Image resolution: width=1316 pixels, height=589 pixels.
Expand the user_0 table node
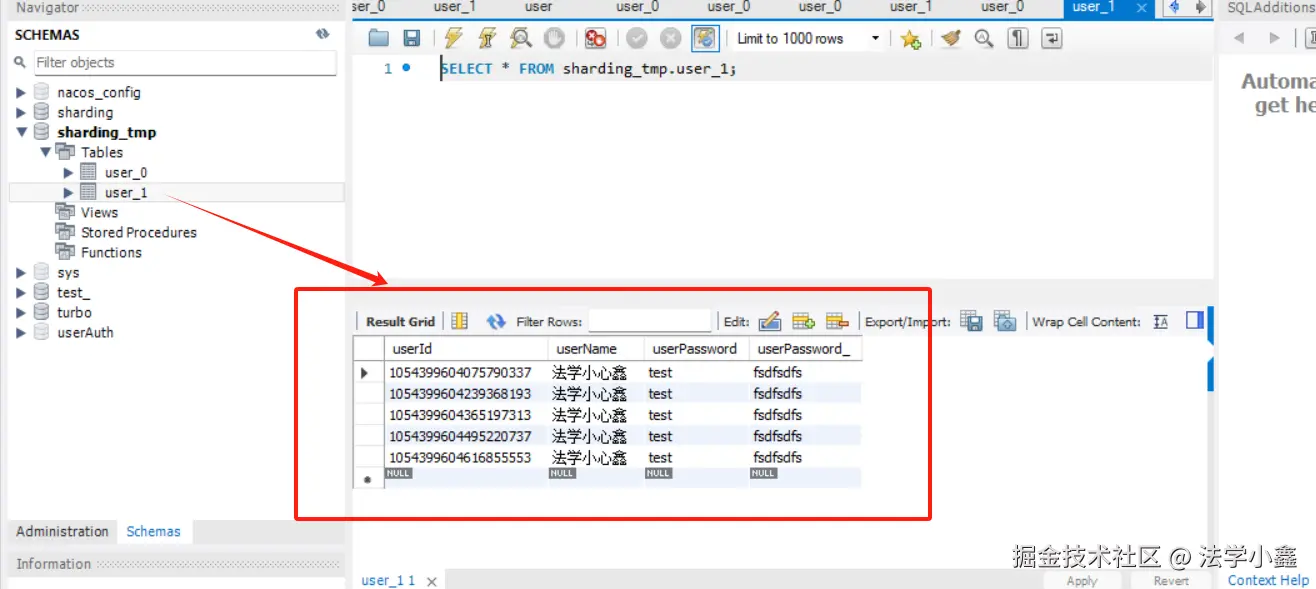(x=69, y=172)
